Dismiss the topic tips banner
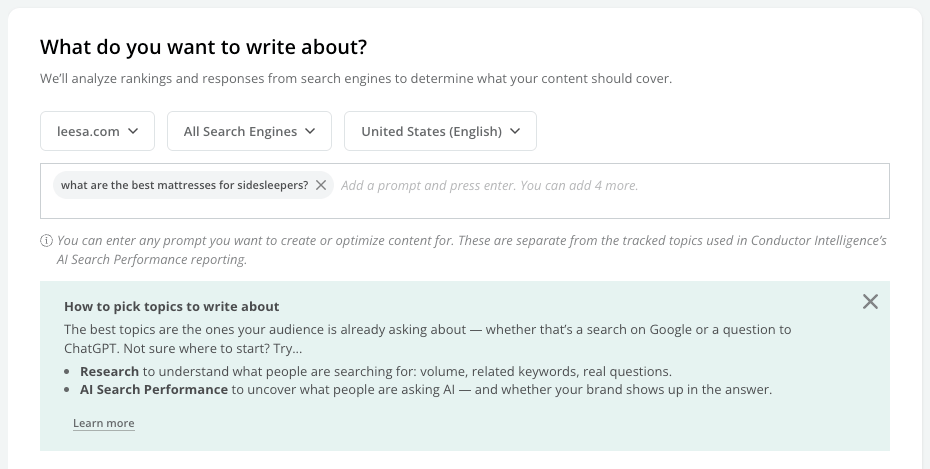The width and height of the screenshot is (930, 469). coord(870,302)
